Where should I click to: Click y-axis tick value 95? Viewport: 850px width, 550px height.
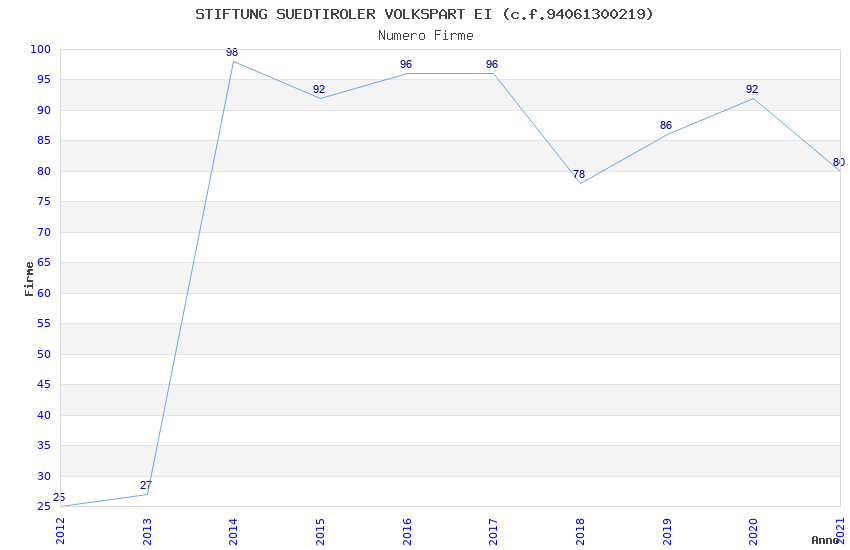(x=44, y=80)
